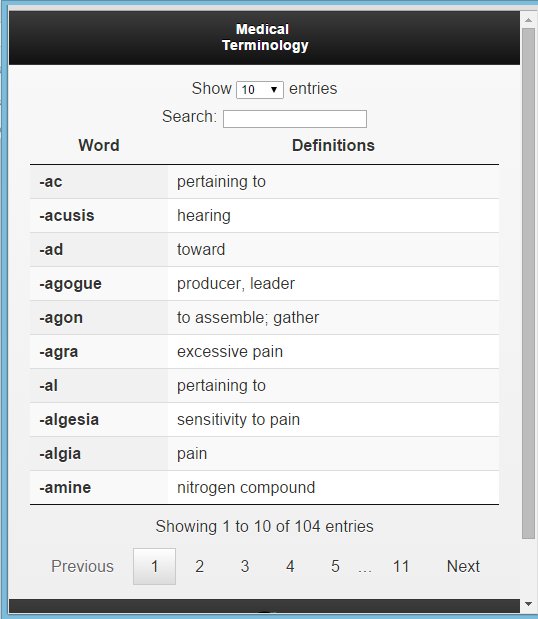Click the Previous pagination button
The width and height of the screenshot is (538, 619).
click(82, 566)
